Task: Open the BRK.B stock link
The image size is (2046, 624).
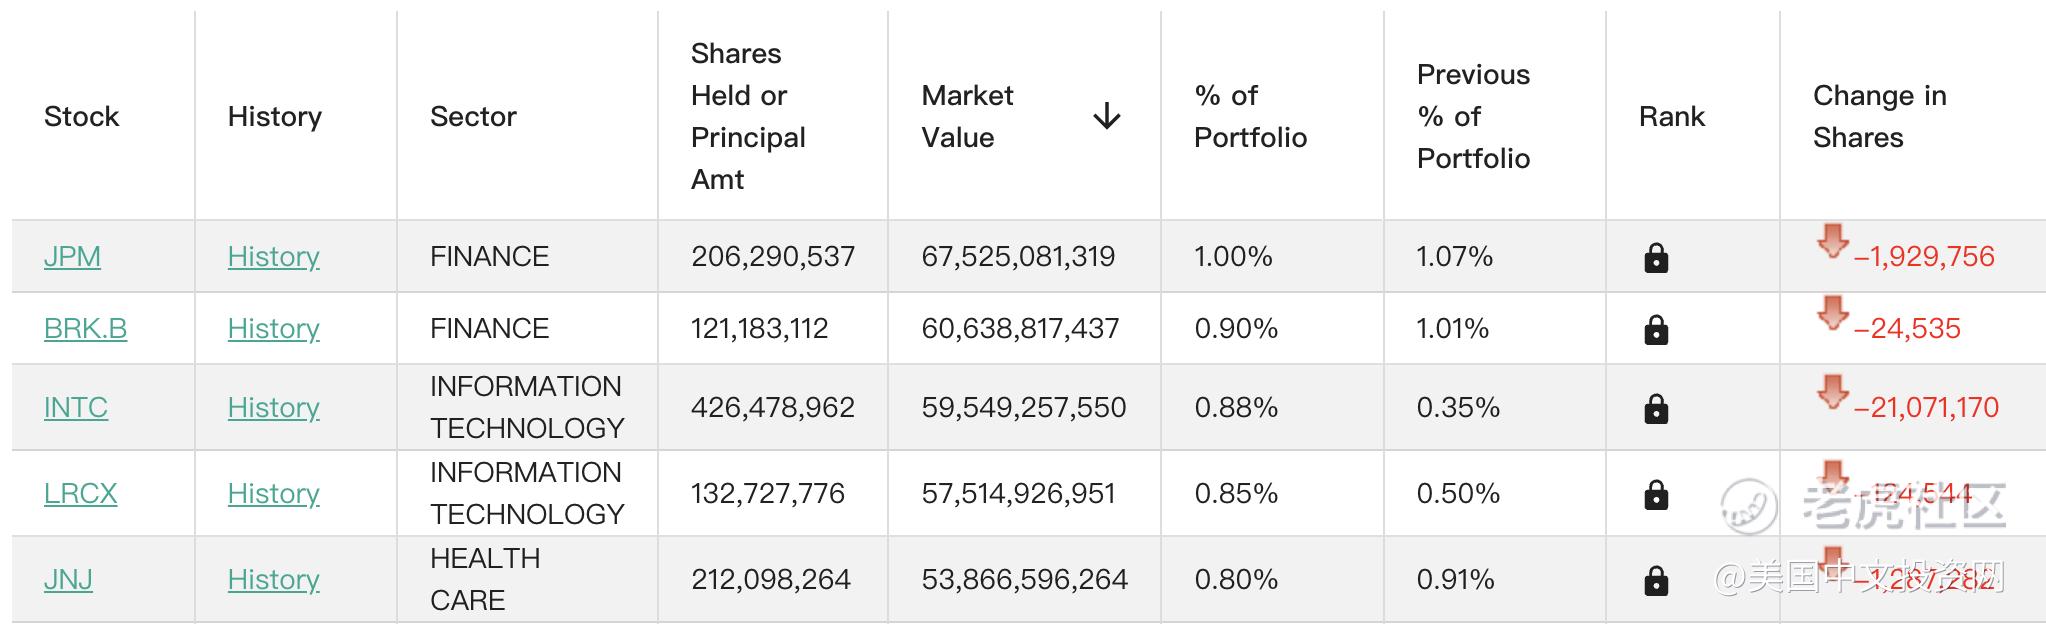Action: click(85, 328)
